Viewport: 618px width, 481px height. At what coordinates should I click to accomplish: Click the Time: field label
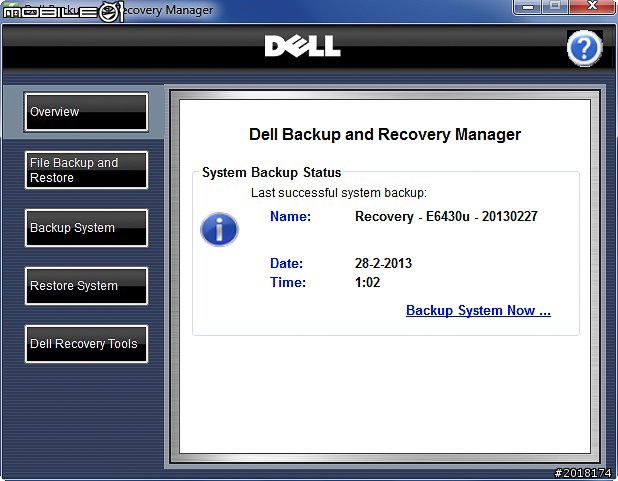[x=288, y=282]
